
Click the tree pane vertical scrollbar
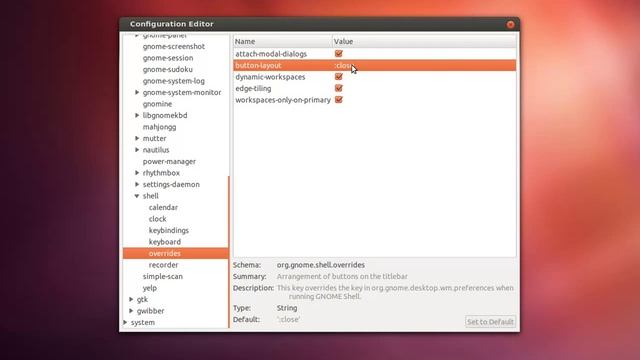(229, 252)
